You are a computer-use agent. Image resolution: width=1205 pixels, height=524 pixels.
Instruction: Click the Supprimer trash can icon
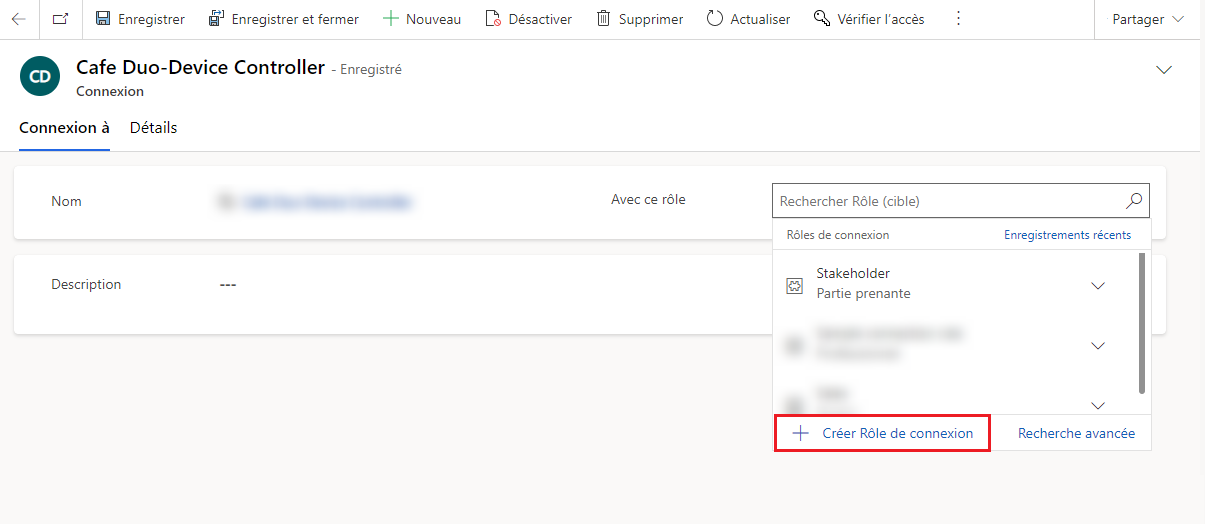click(603, 19)
